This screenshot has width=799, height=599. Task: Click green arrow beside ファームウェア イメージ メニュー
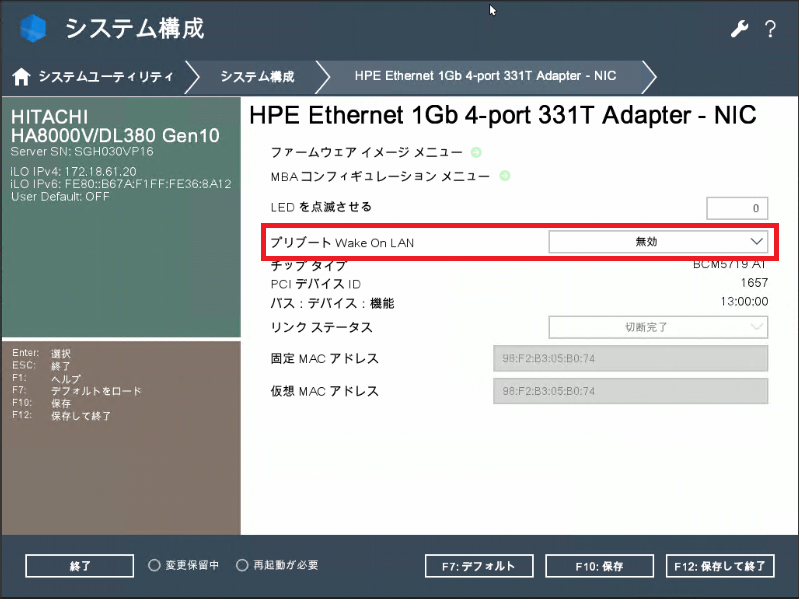coord(476,152)
